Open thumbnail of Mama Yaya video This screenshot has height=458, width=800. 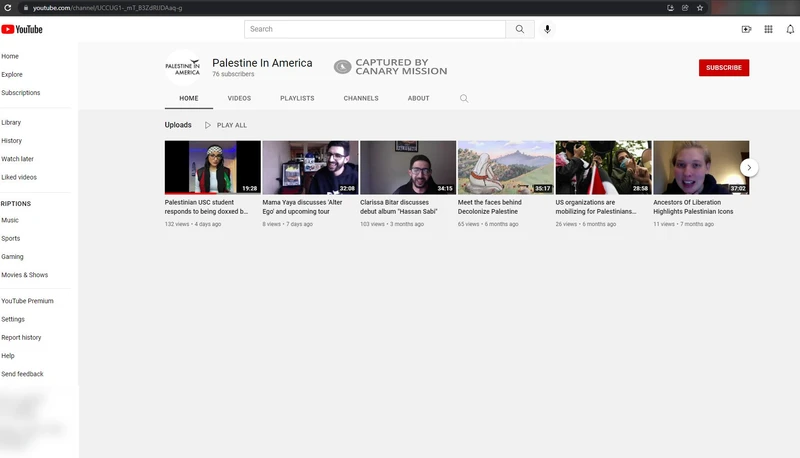[310, 167]
